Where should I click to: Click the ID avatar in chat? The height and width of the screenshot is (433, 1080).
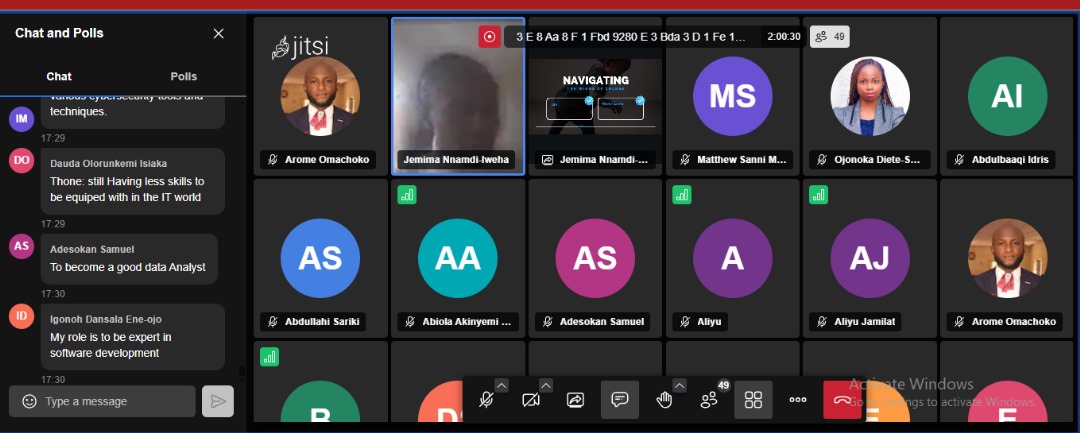(x=21, y=316)
